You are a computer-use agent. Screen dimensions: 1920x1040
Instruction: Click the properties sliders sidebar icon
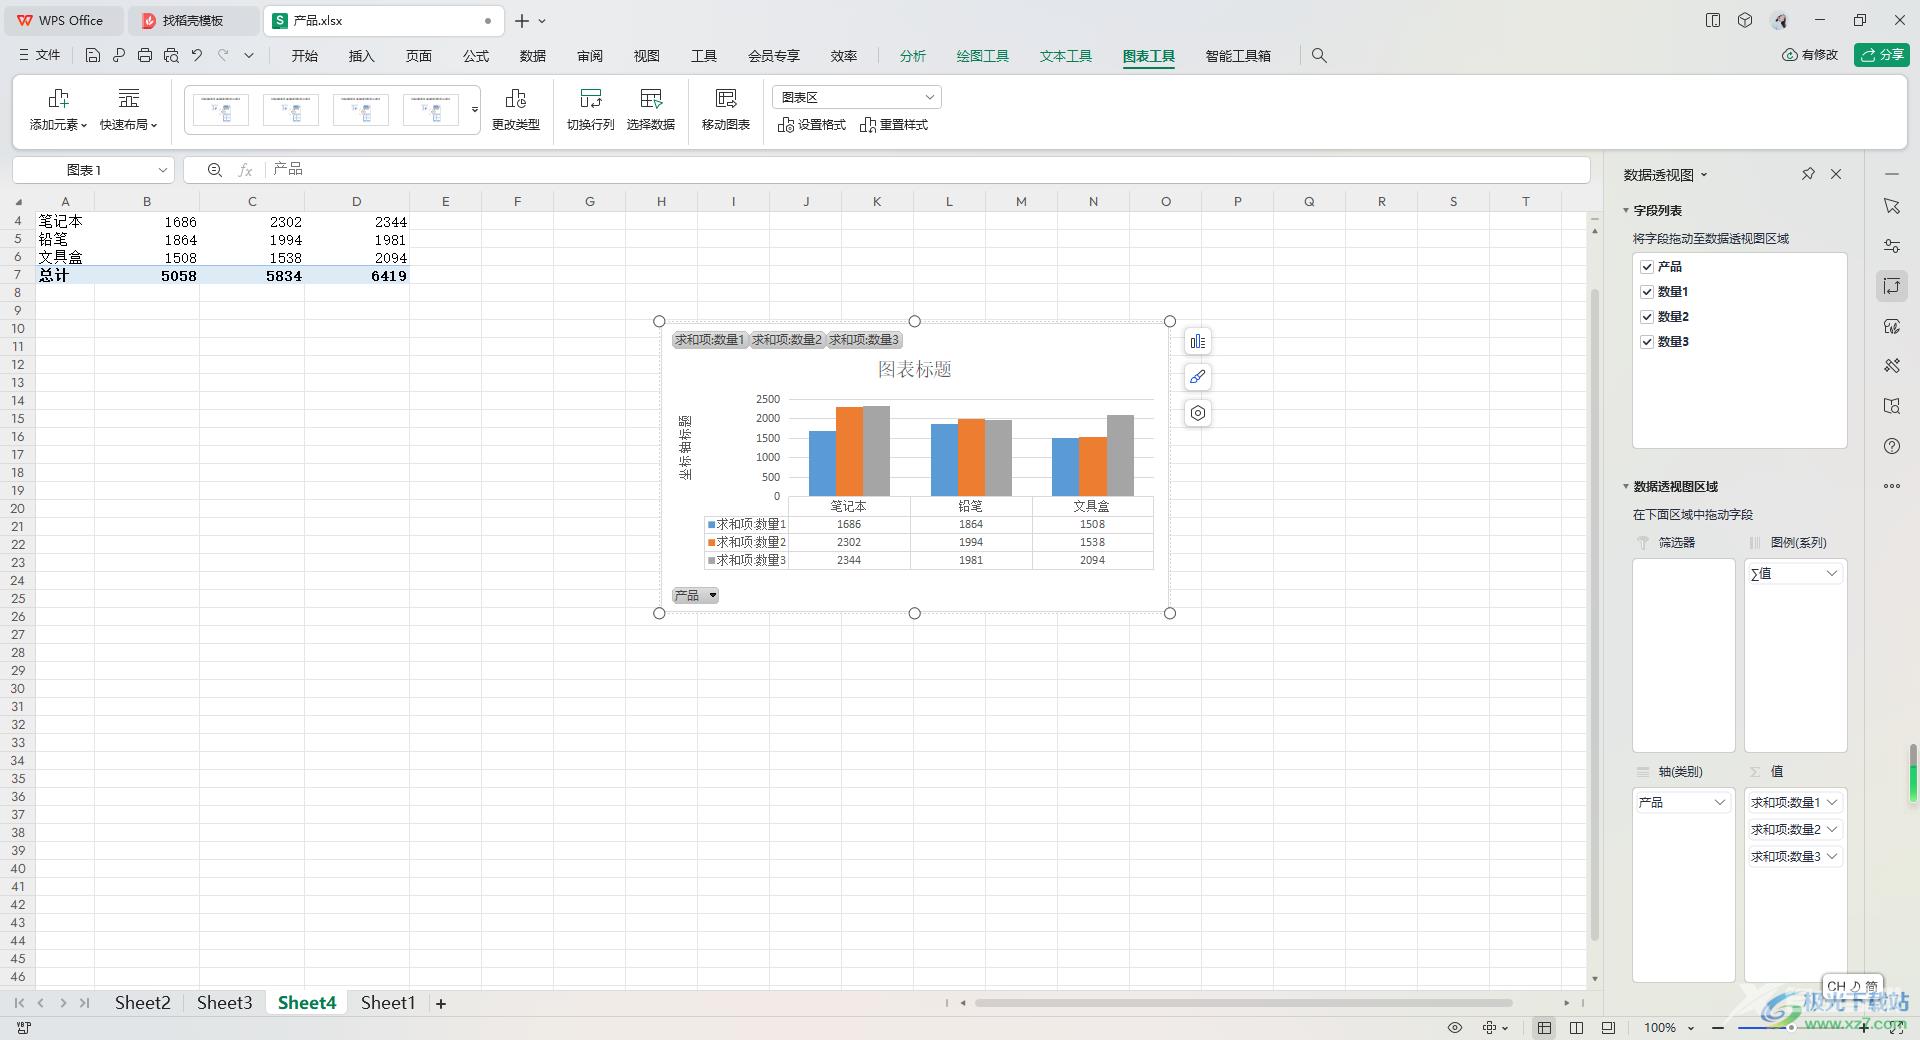pyautogui.click(x=1892, y=246)
